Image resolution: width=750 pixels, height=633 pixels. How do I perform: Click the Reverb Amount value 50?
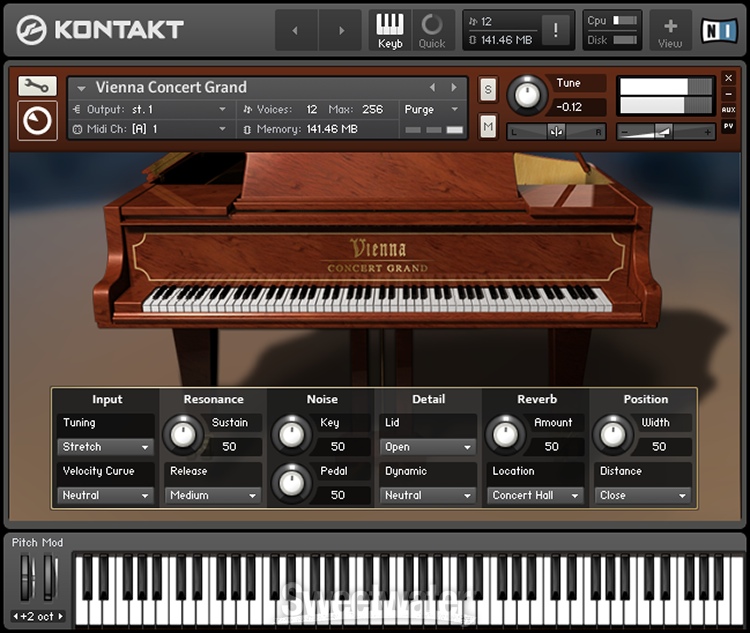(x=551, y=447)
